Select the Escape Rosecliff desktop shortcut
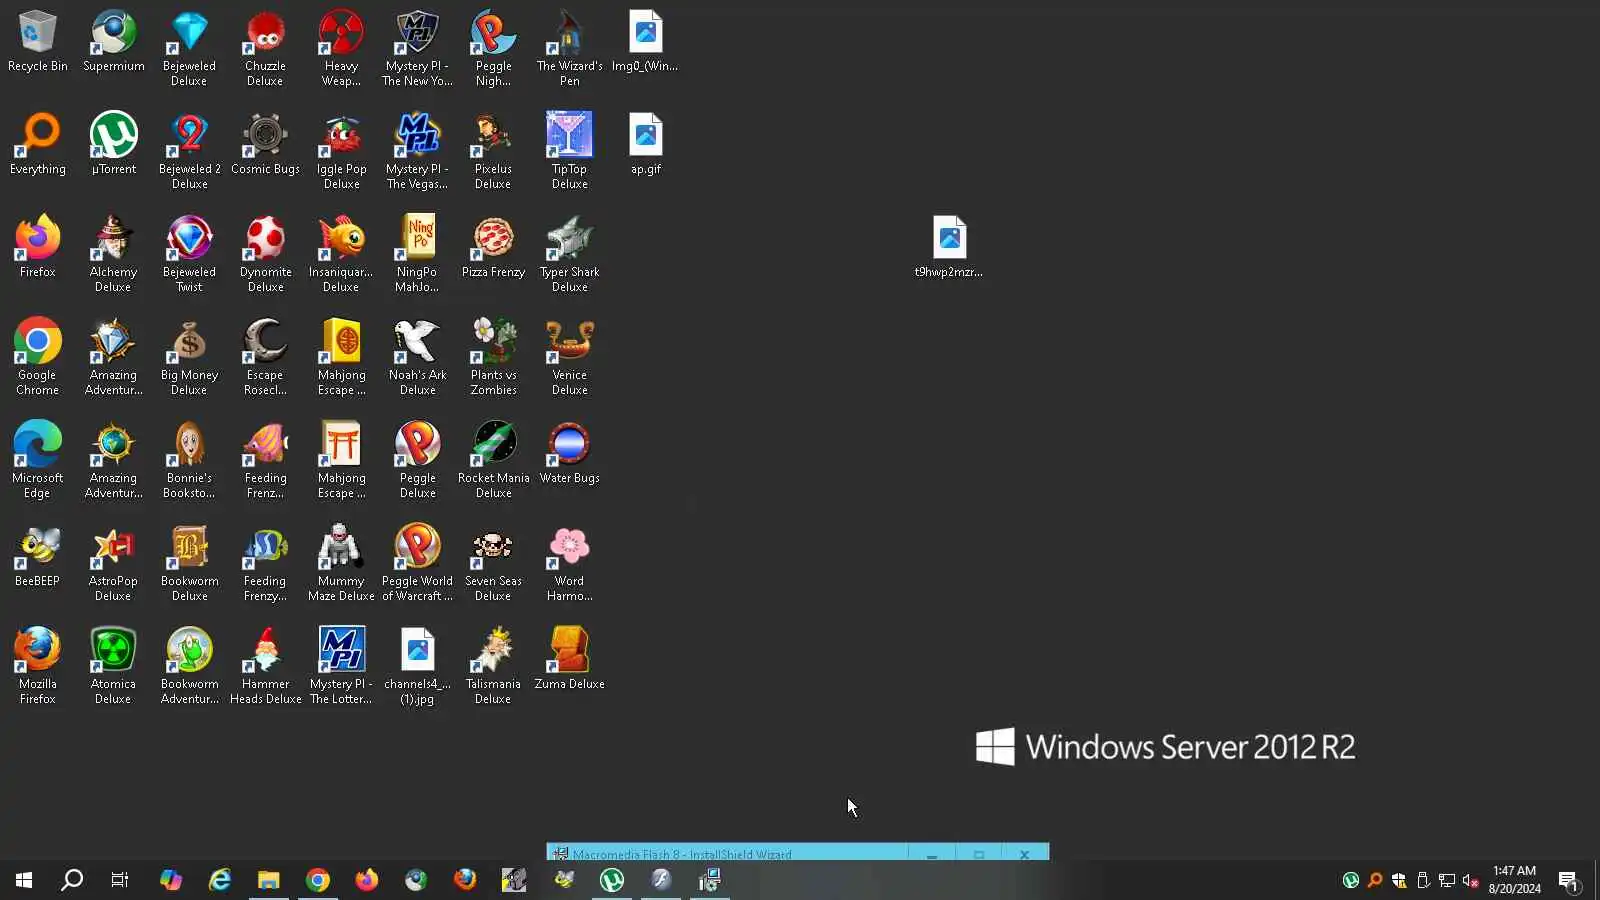This screenshot has width=1600, height=900. pyautogui.click(x=265, y=357)
